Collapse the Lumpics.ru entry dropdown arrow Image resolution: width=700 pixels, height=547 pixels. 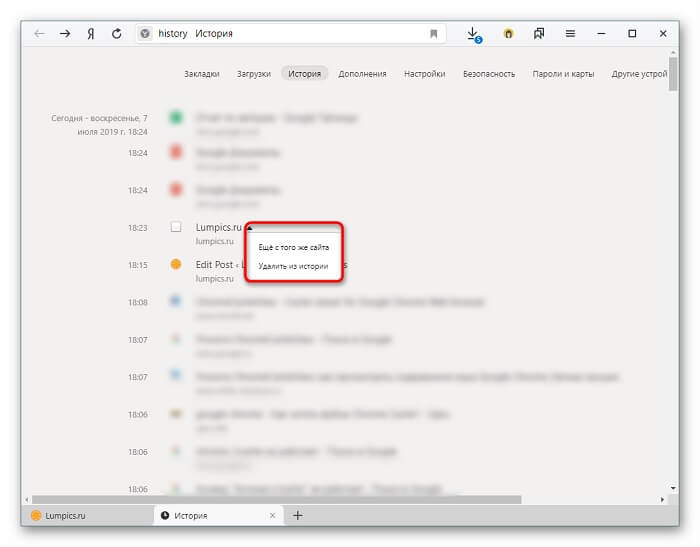(249, 228)
